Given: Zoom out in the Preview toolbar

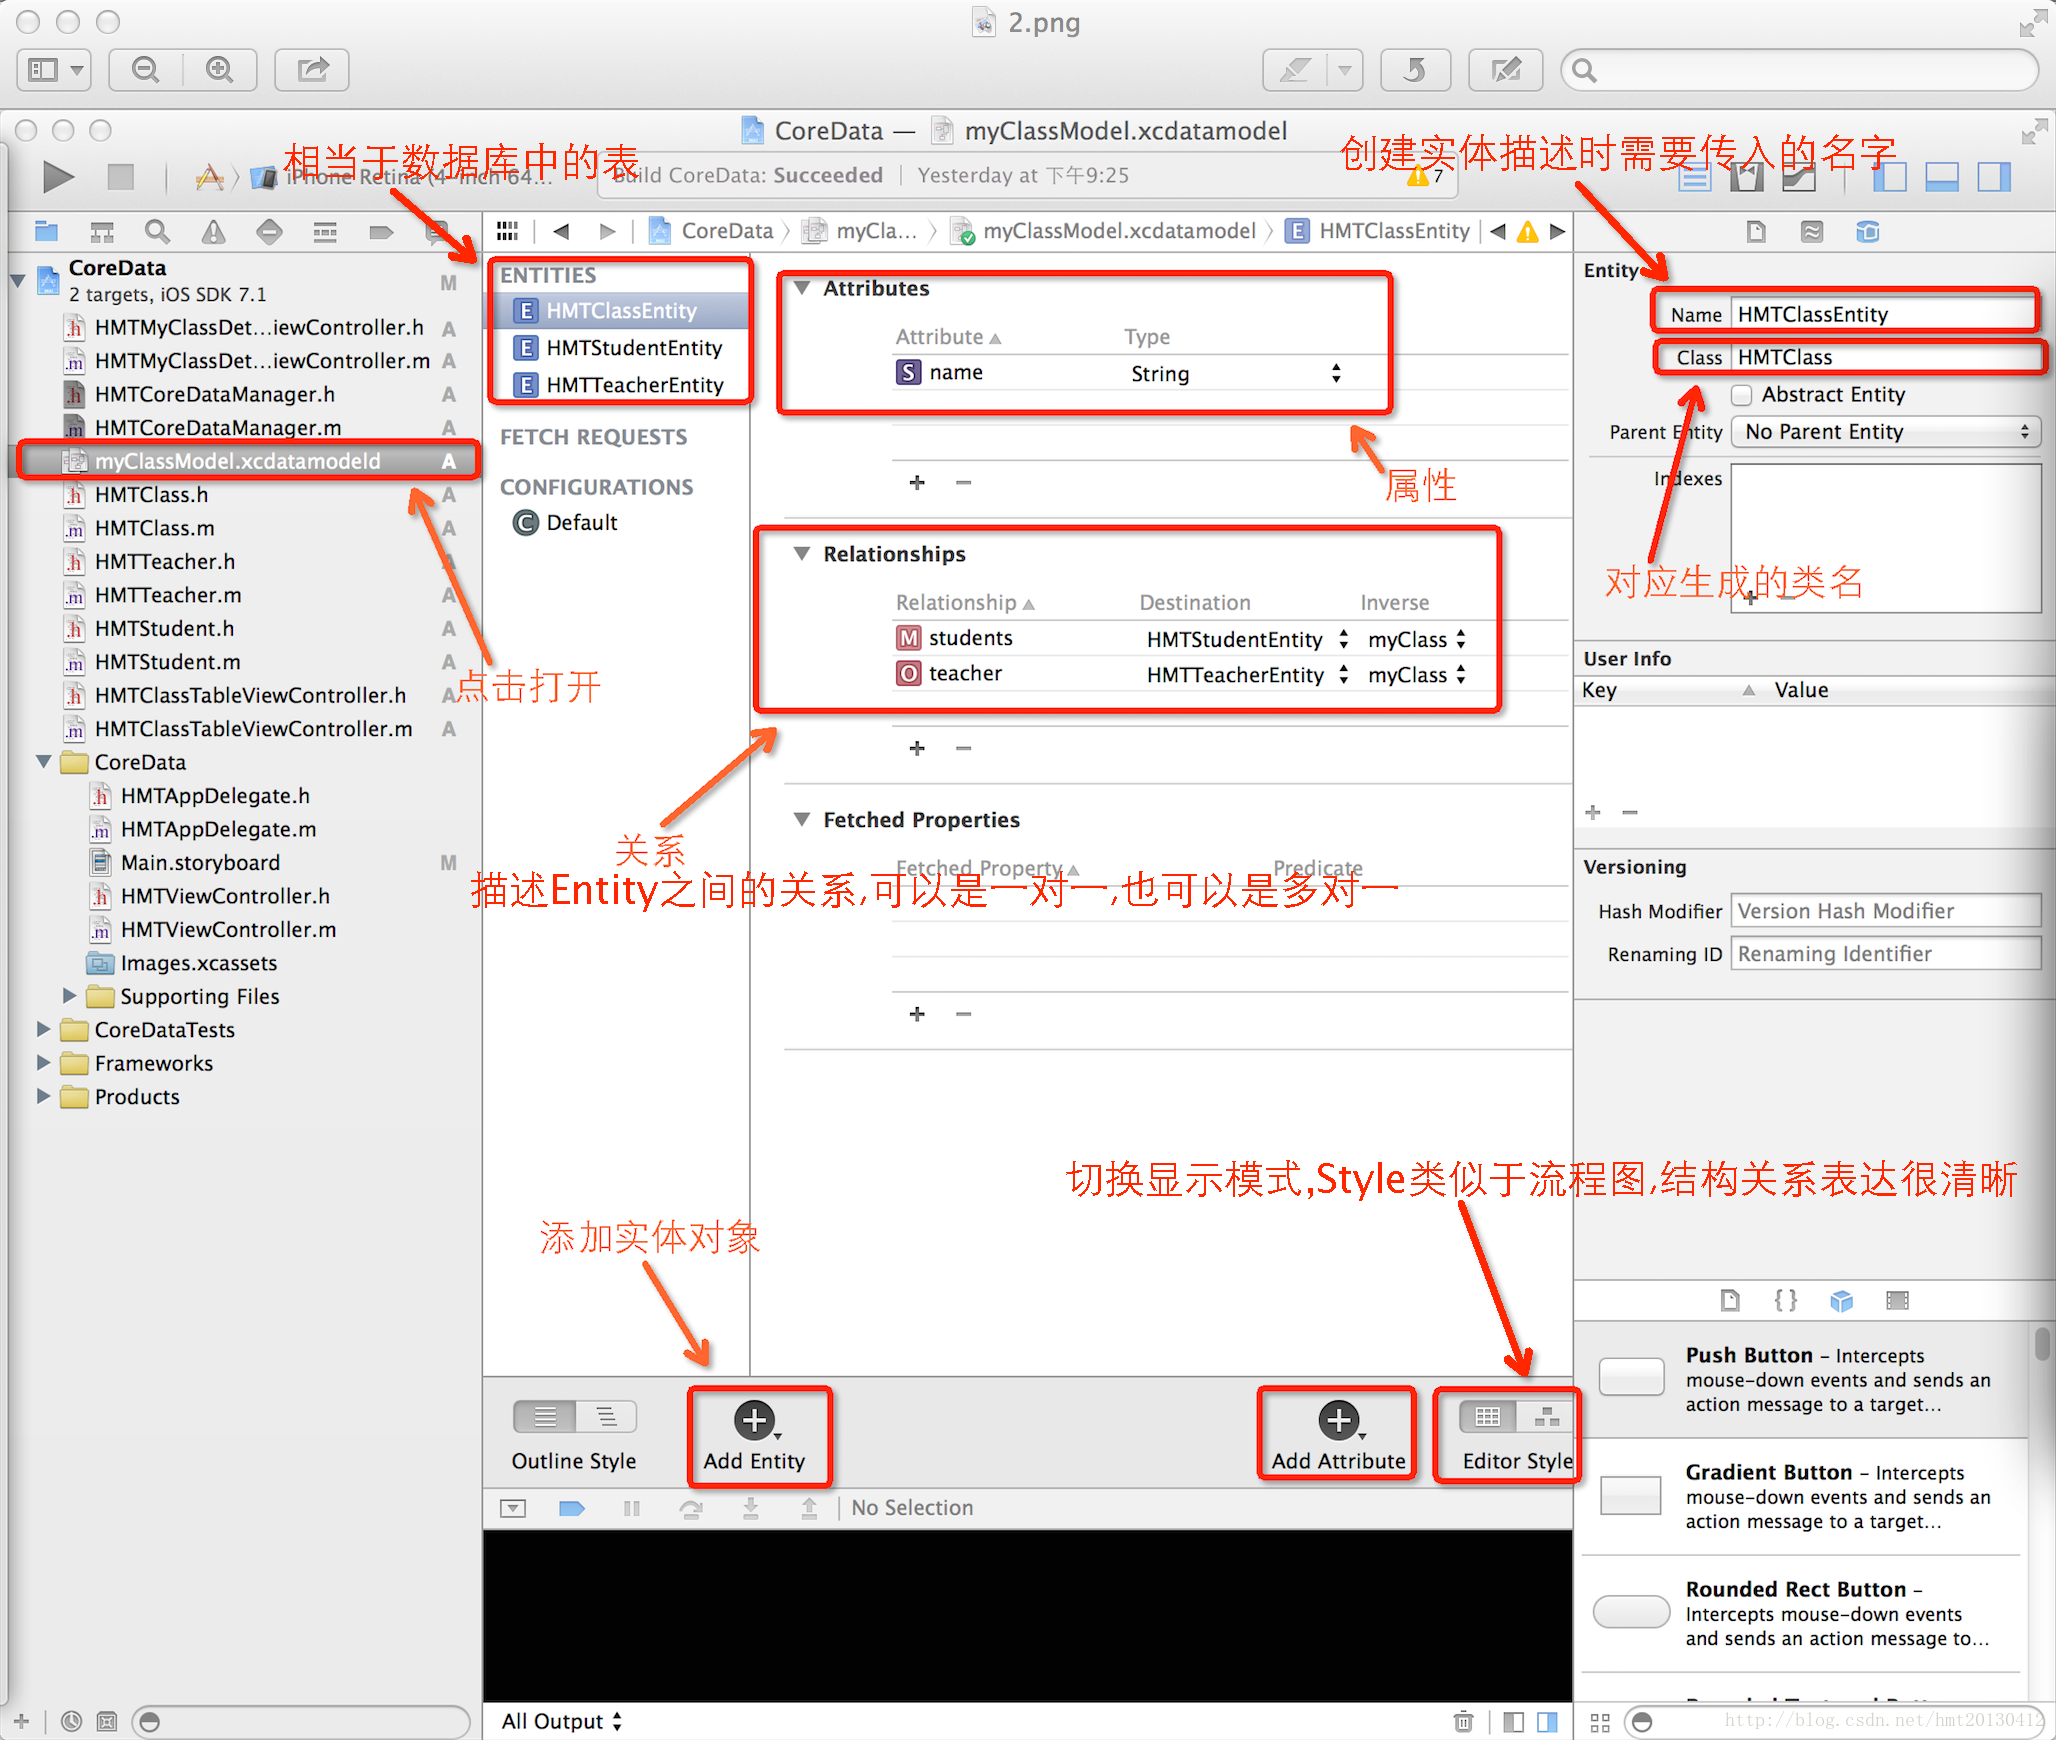Looking at the screenshot, I should click(146, 70).
